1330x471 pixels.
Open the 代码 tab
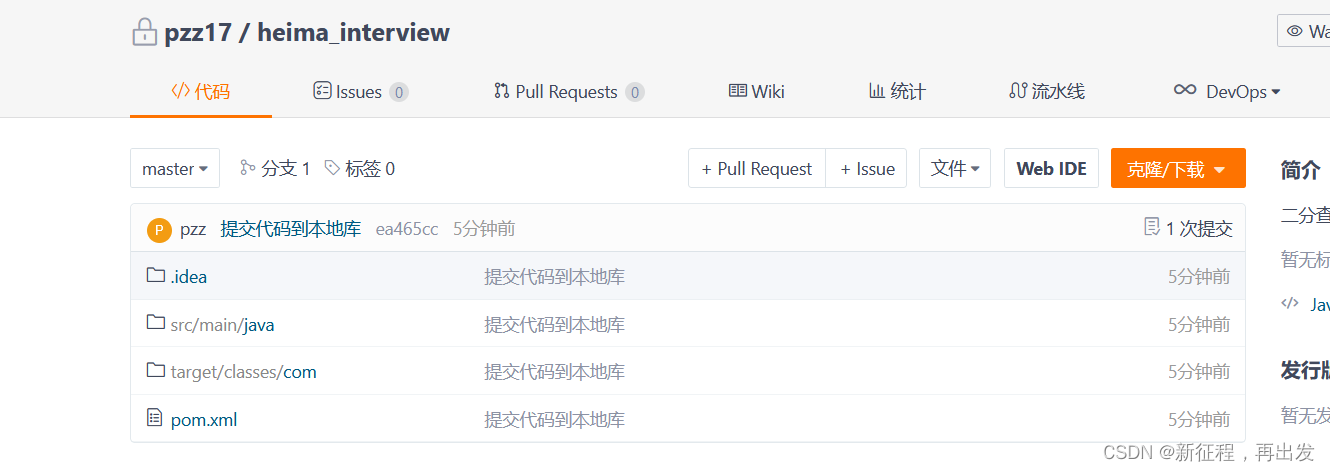click(x=200, y=91)
